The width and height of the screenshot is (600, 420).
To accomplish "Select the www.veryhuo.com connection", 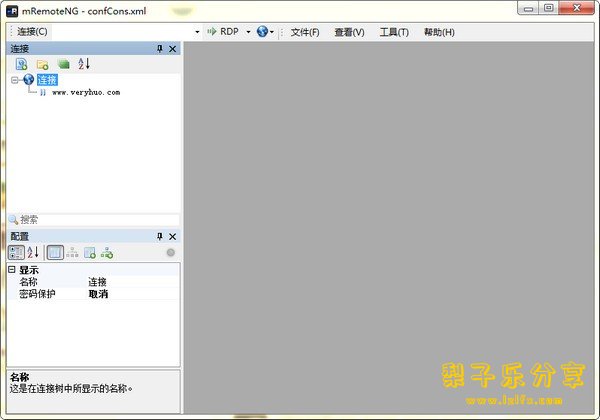I will pos(86,93).
